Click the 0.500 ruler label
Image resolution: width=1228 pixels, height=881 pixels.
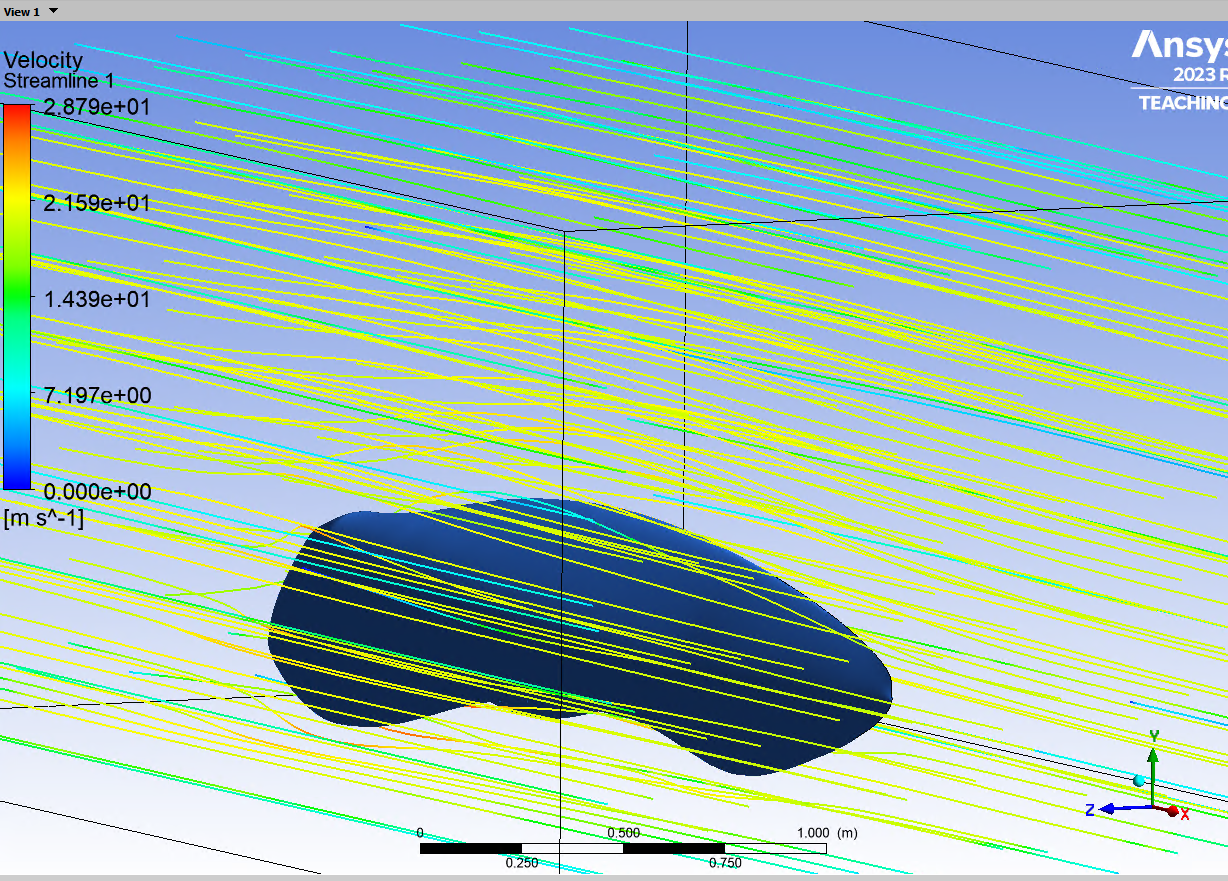pos(623,832)
